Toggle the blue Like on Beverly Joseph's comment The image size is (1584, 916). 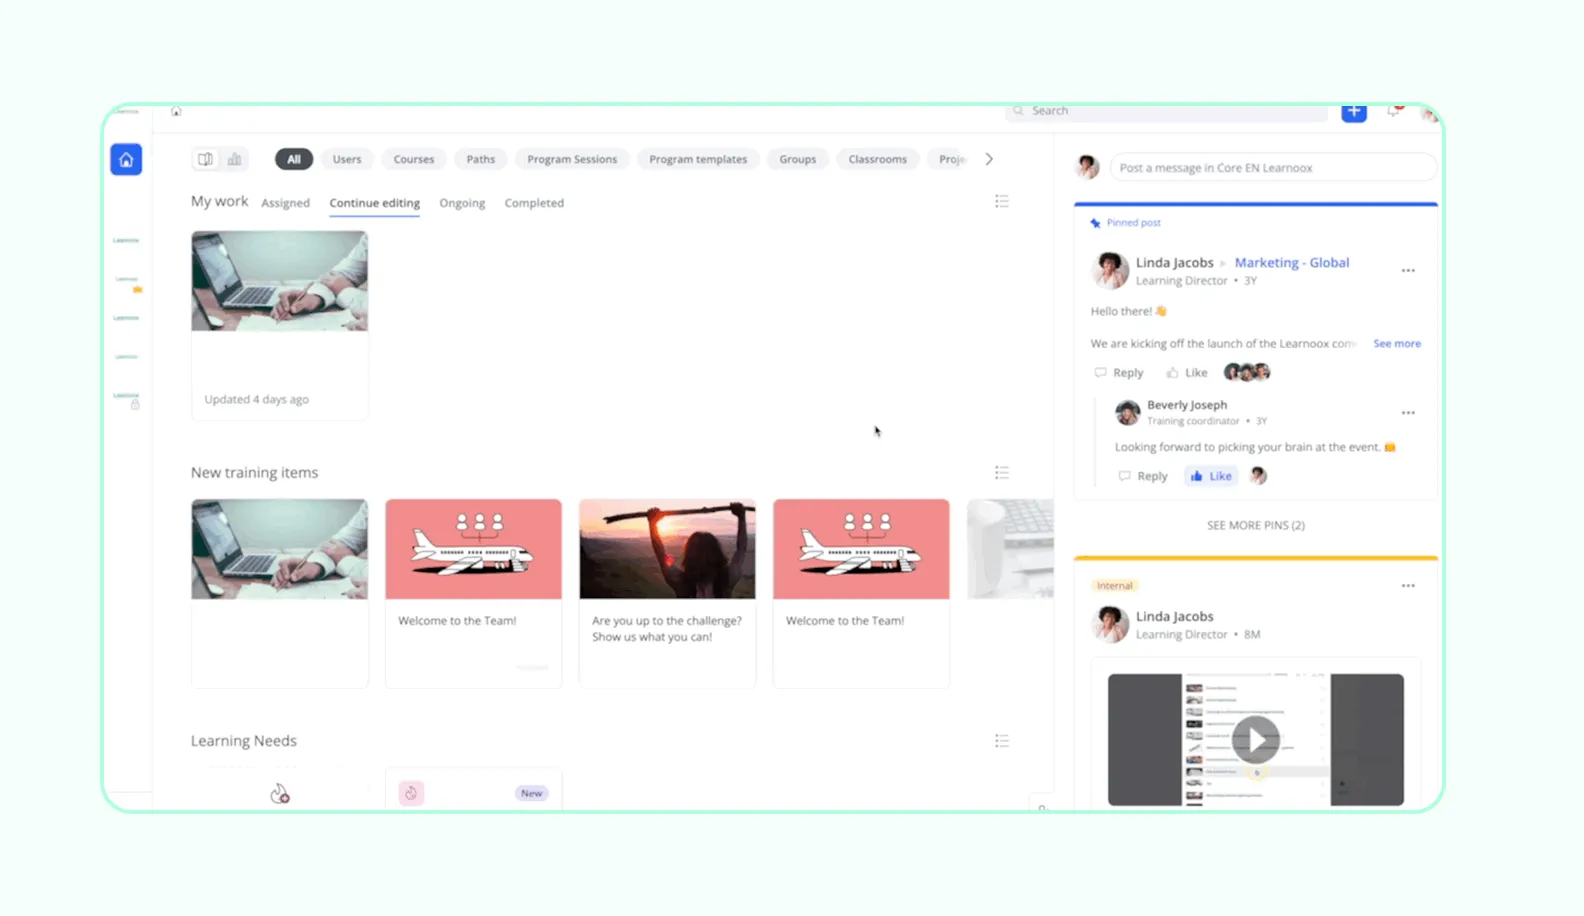[1211, 476]
